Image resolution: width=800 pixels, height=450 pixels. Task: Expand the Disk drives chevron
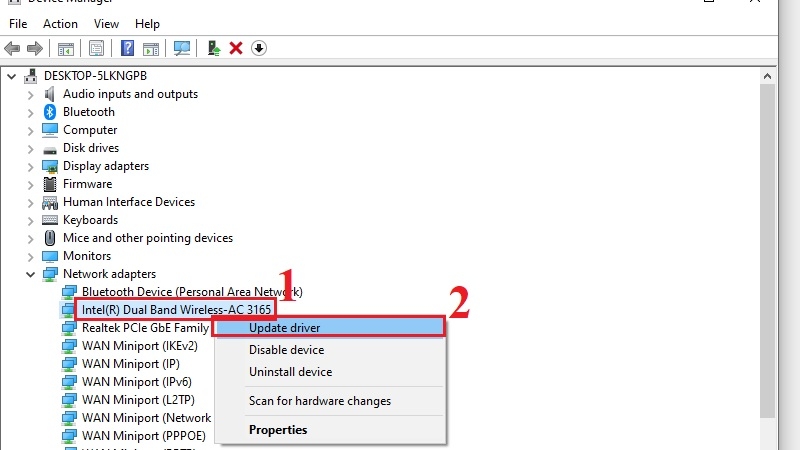click(30, 149)
